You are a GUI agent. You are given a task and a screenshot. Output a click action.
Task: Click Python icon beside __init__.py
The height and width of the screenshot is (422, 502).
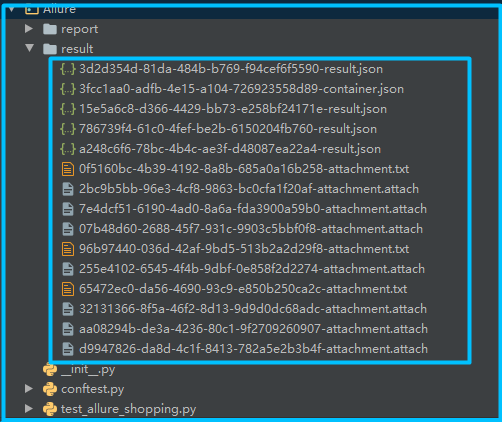point(50,369)
